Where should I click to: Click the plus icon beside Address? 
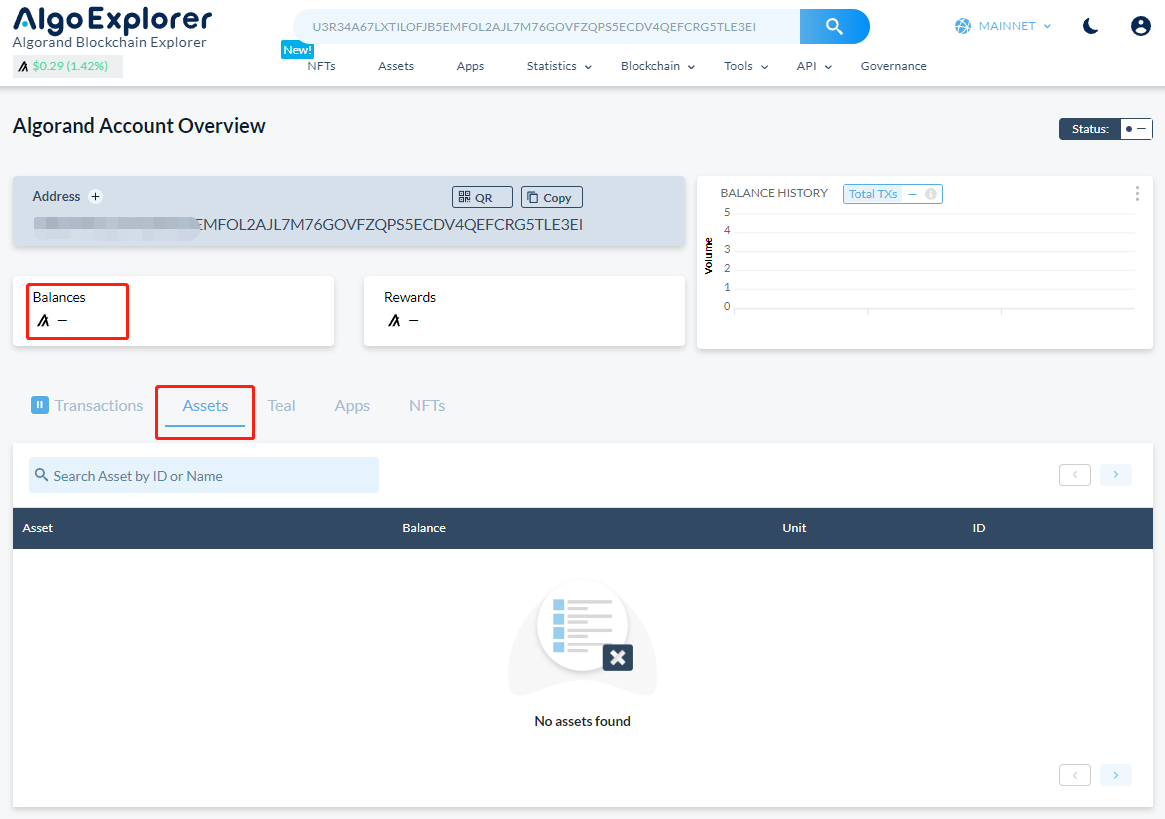96,197
